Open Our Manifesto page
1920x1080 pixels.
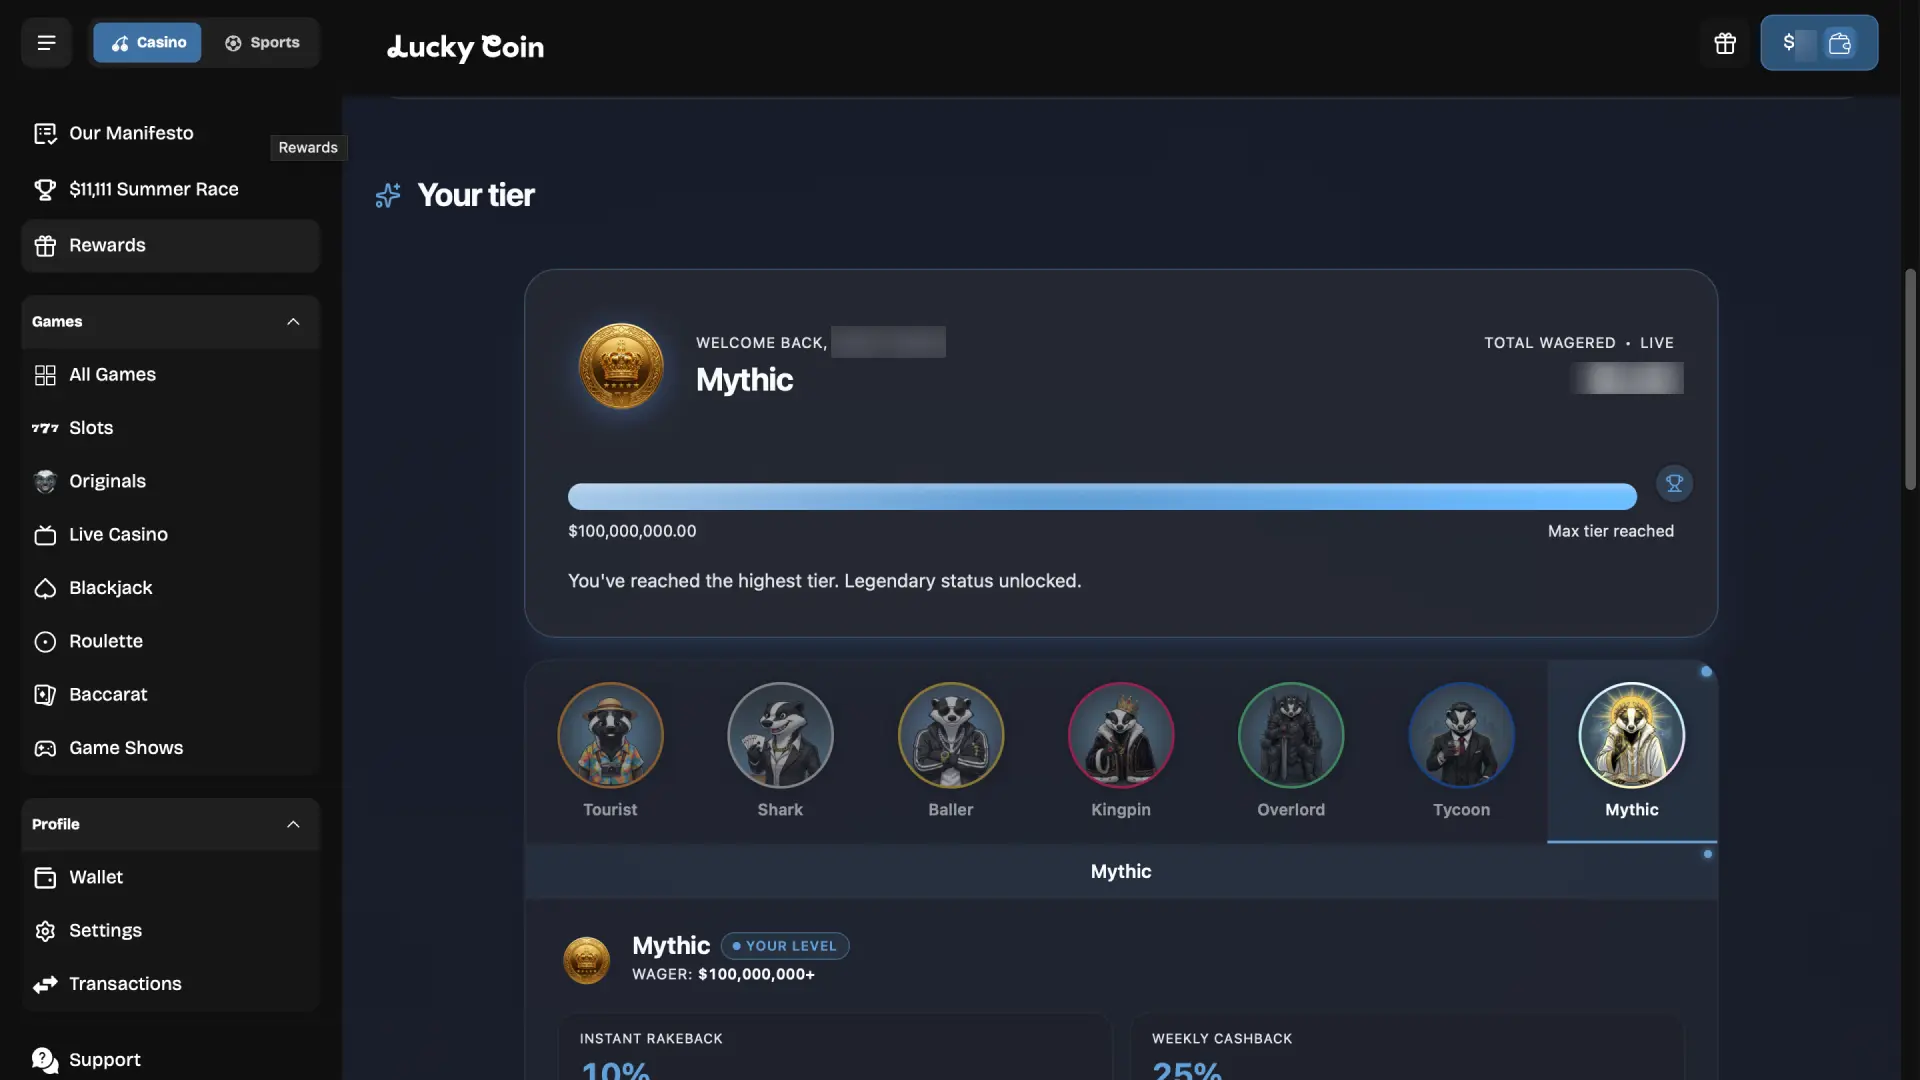click(170, 133)
